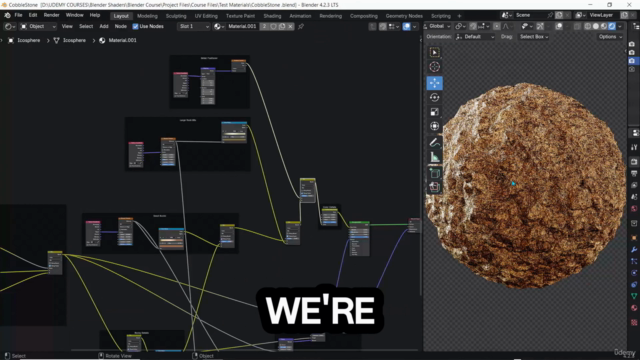Select the Select Box tool in viewport toolbar
The height and width of the screenshot is (360, 640).
tap(434, 52)
